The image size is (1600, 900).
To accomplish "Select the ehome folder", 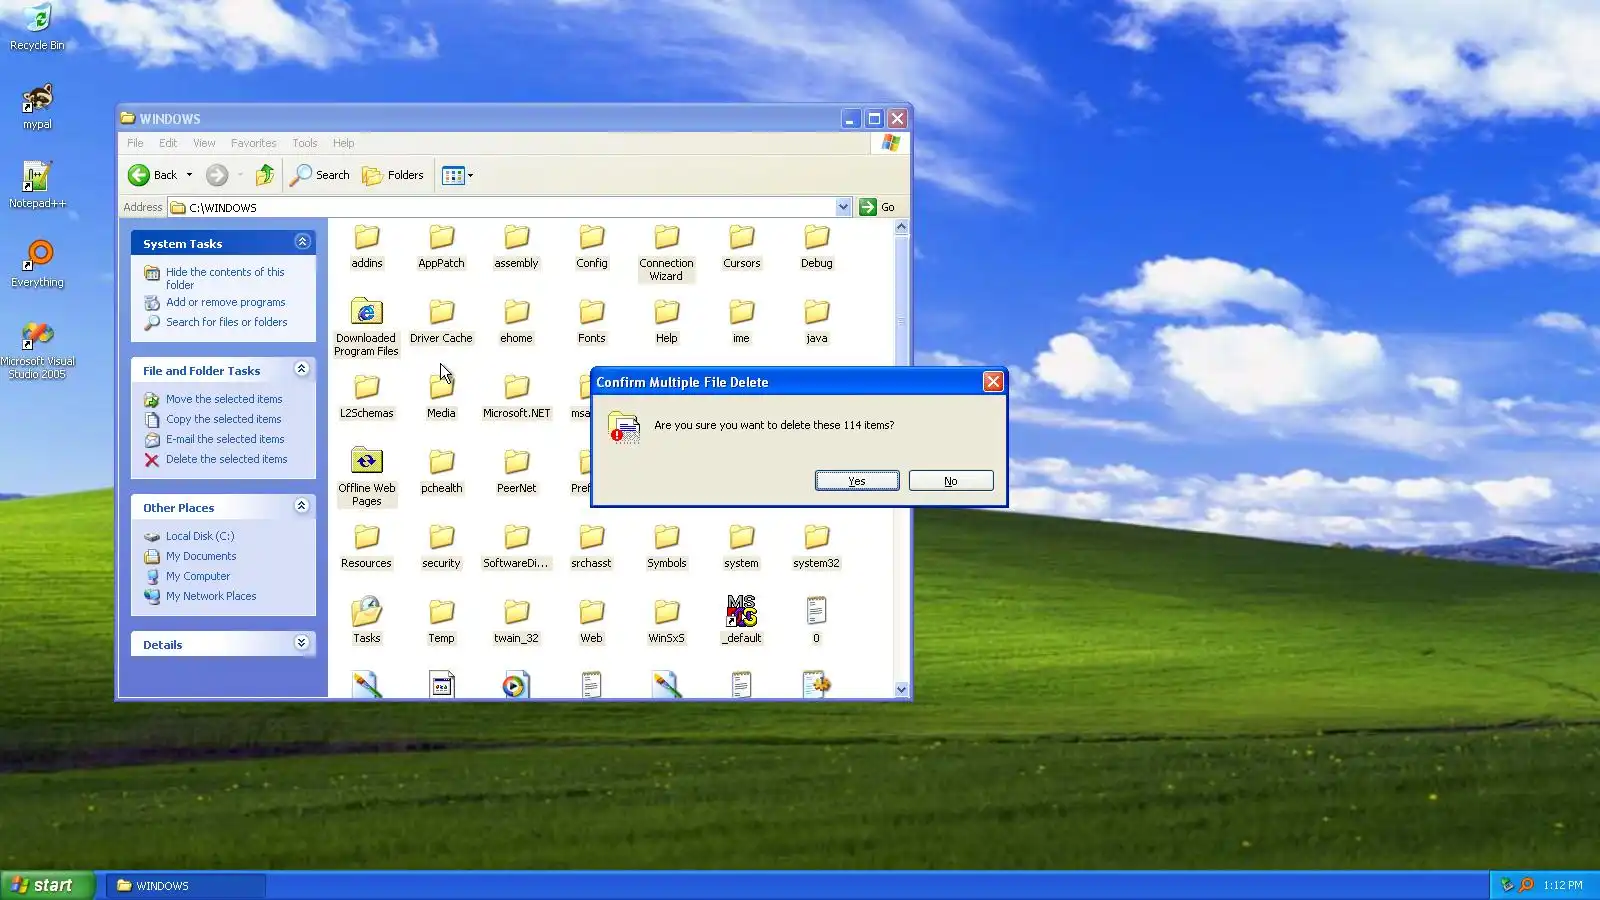I will coord(516,322).
